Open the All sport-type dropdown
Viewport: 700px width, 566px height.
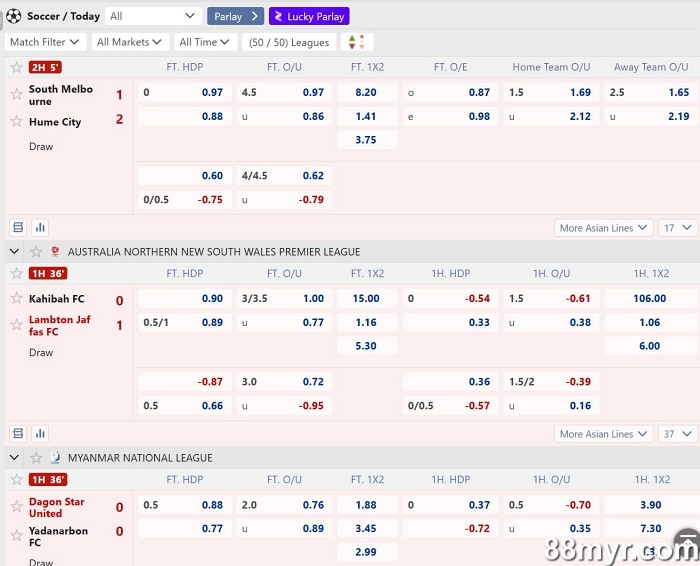pyautogui.click(x=154, y=17)
